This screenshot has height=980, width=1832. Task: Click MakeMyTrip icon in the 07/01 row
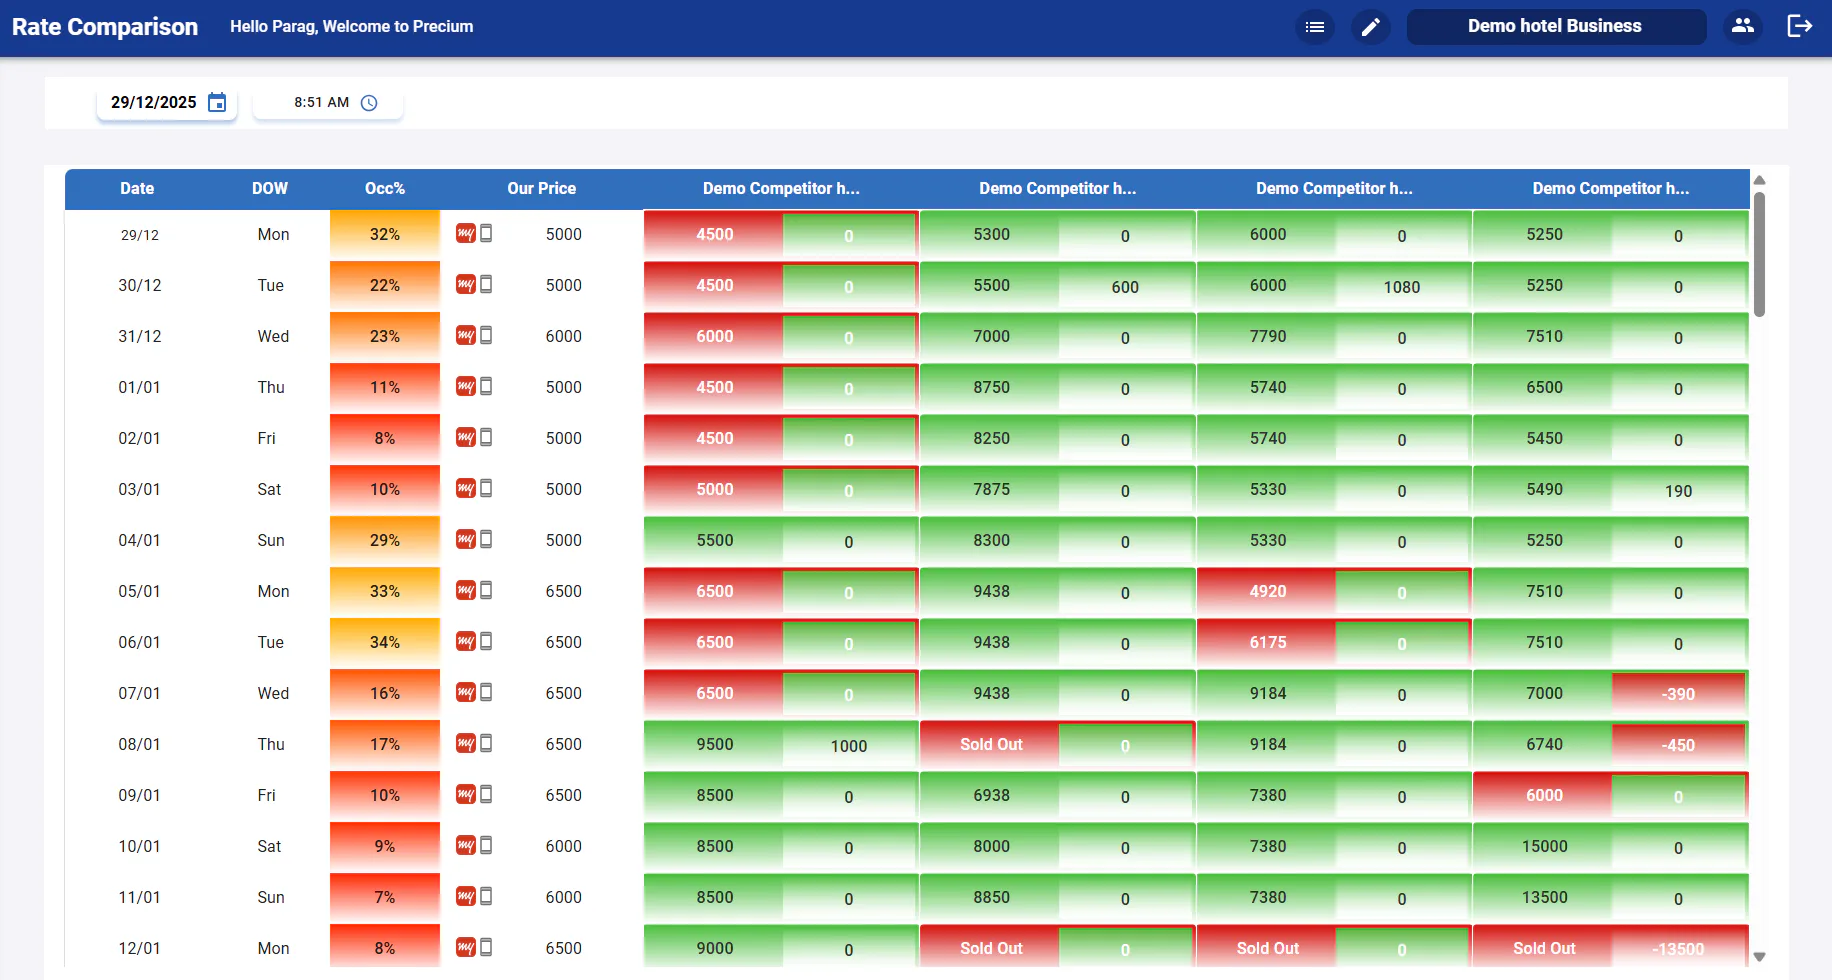click(x=465, y=692)
